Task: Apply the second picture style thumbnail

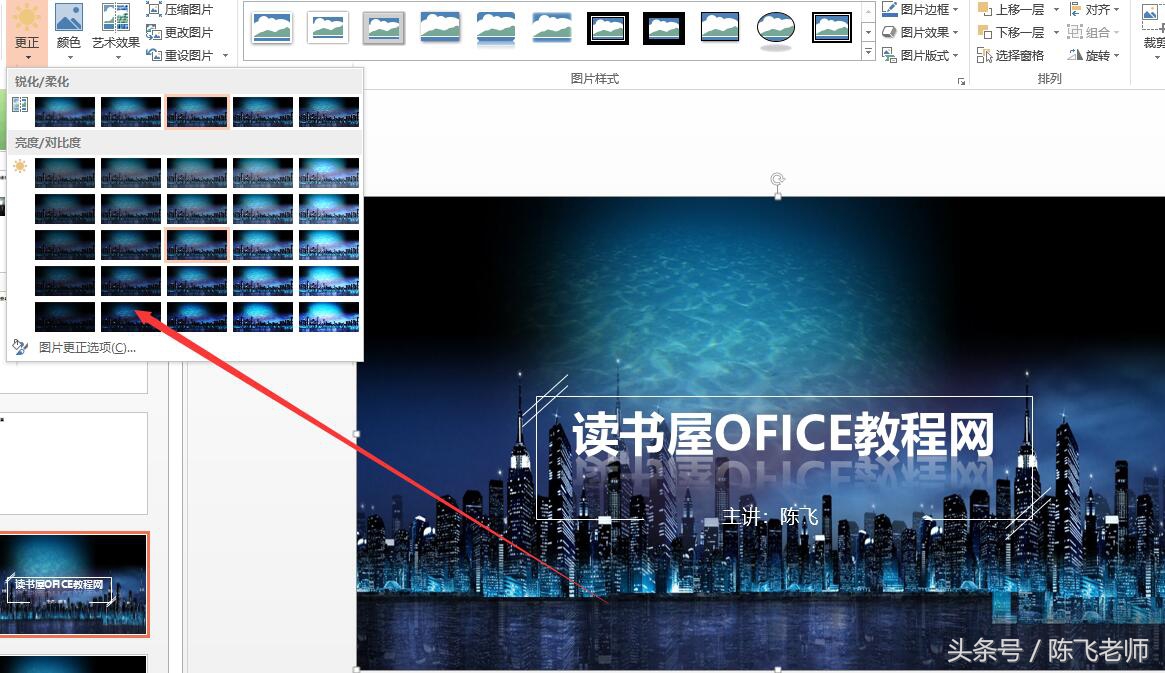Action: pyautogui.click(x=328, y=28)
